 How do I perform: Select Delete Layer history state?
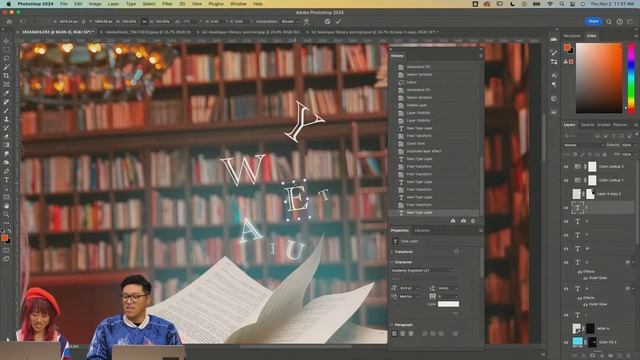pyautogui.click(x=417, y=105)
